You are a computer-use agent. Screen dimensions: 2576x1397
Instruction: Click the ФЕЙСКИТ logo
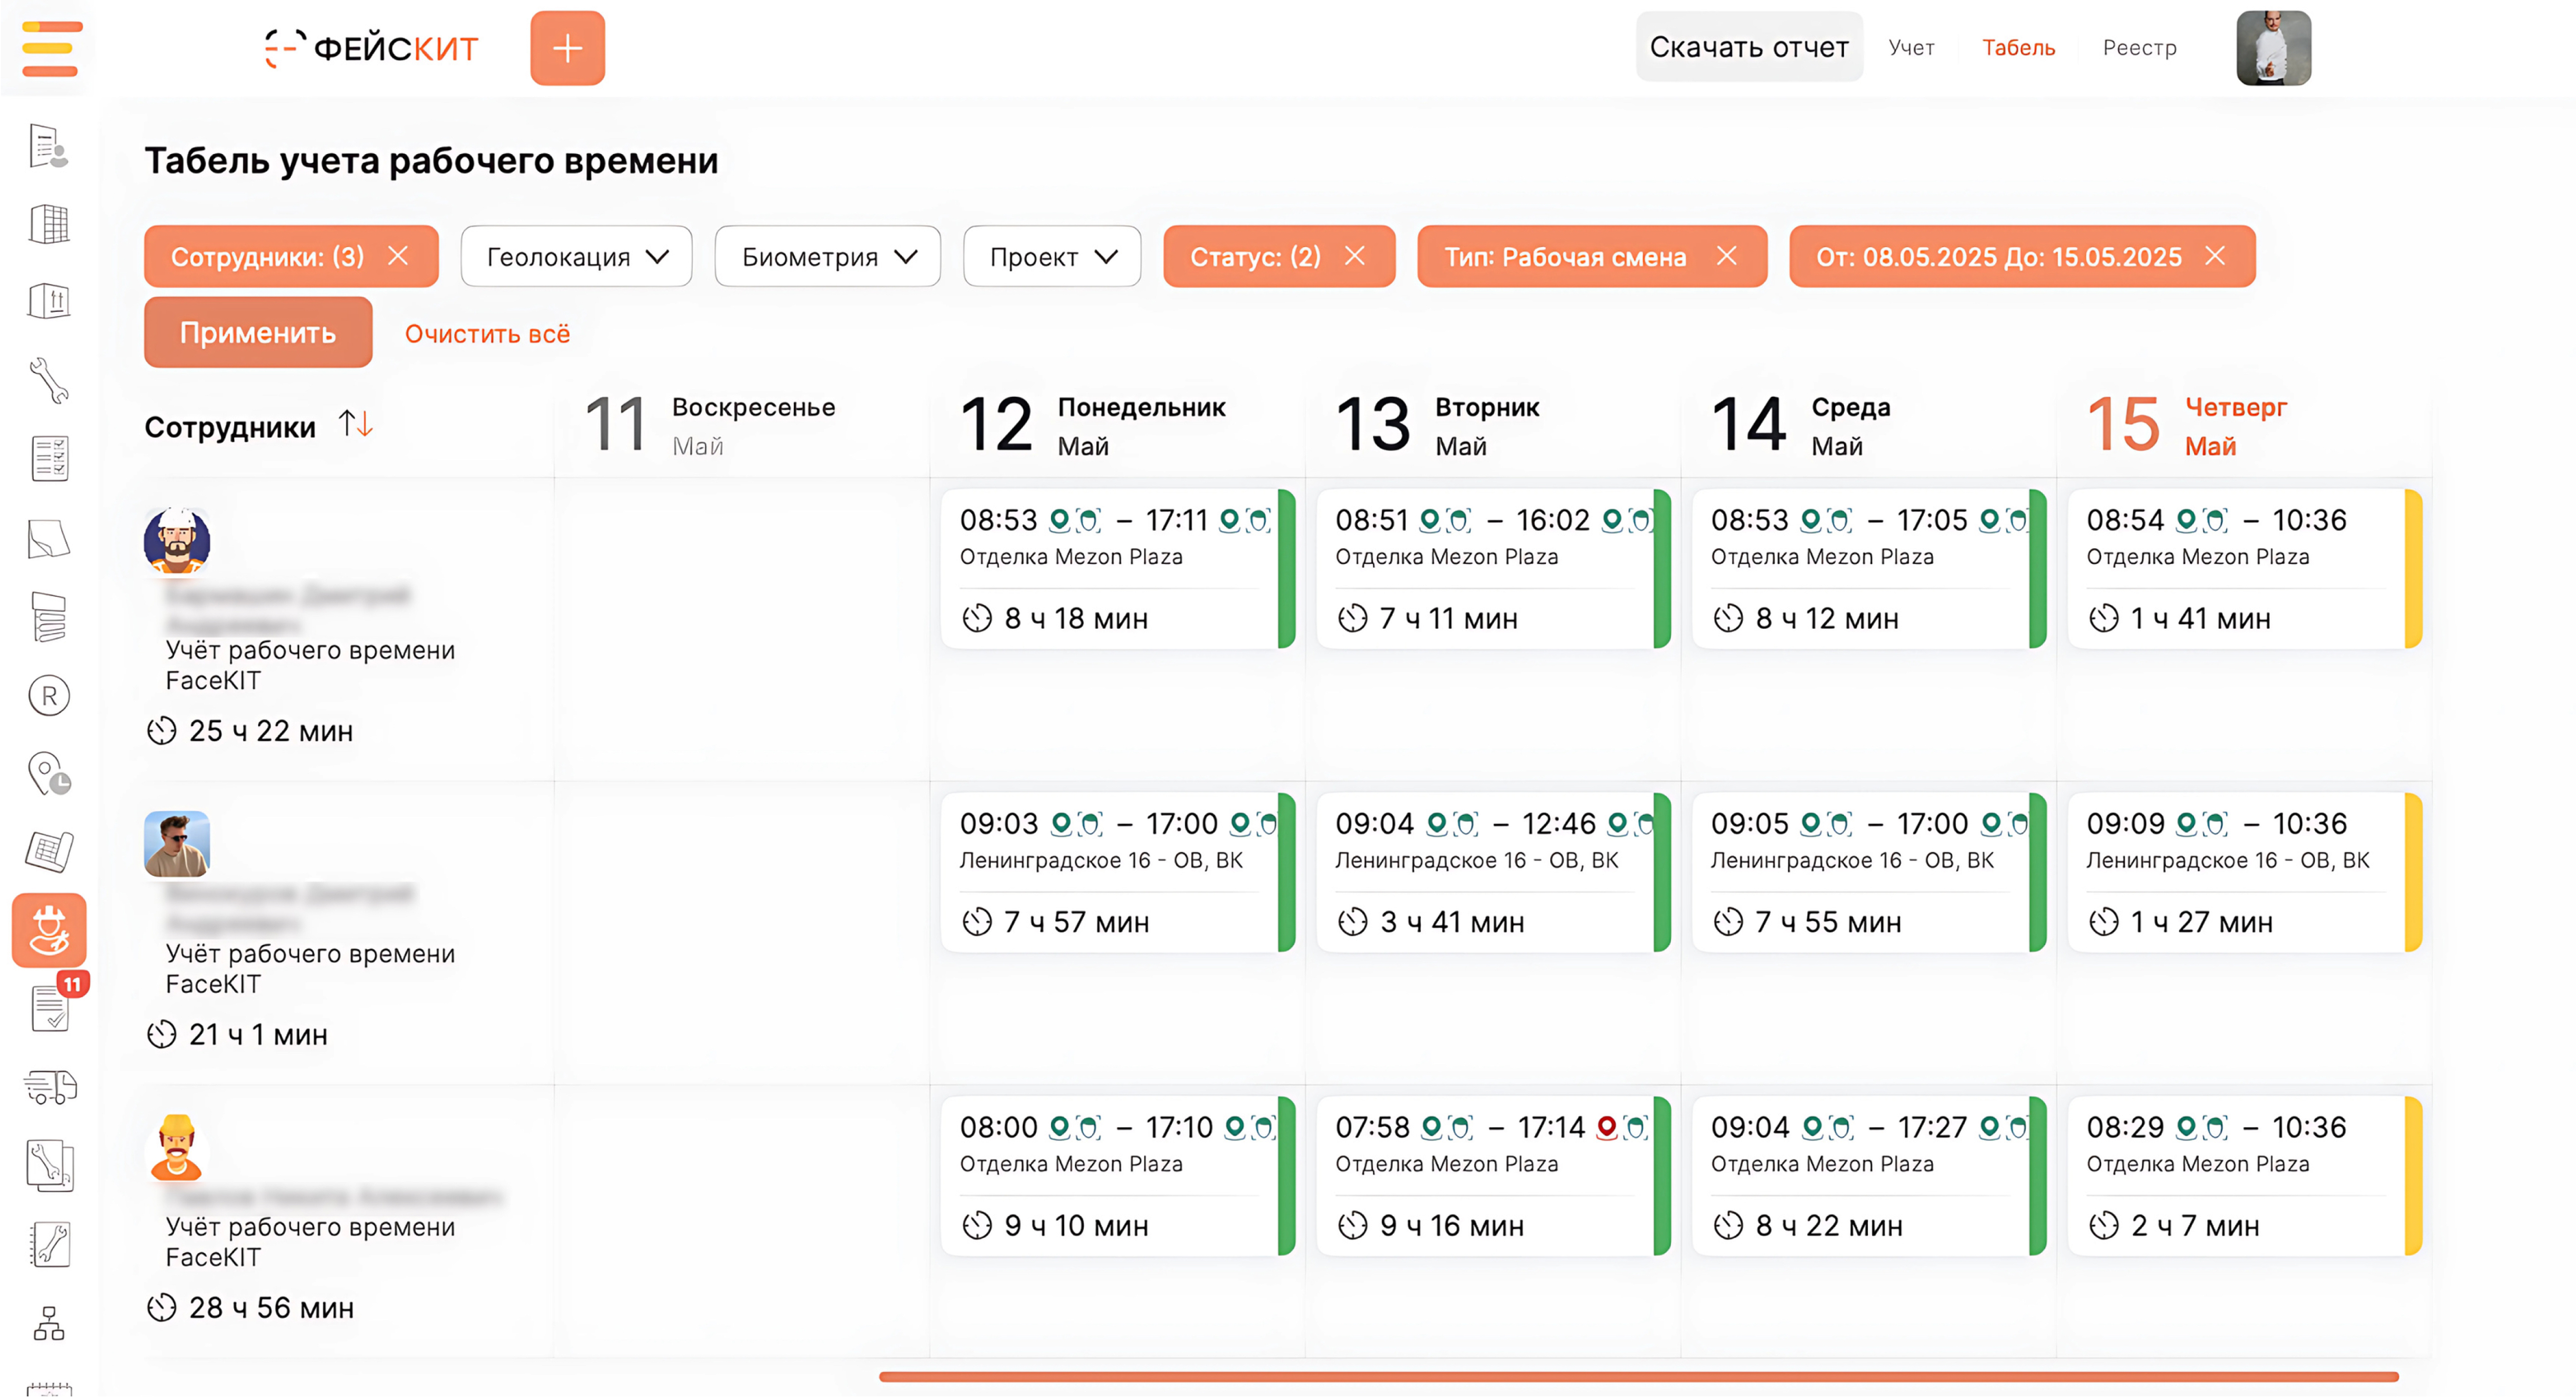[x=371, y=48]
